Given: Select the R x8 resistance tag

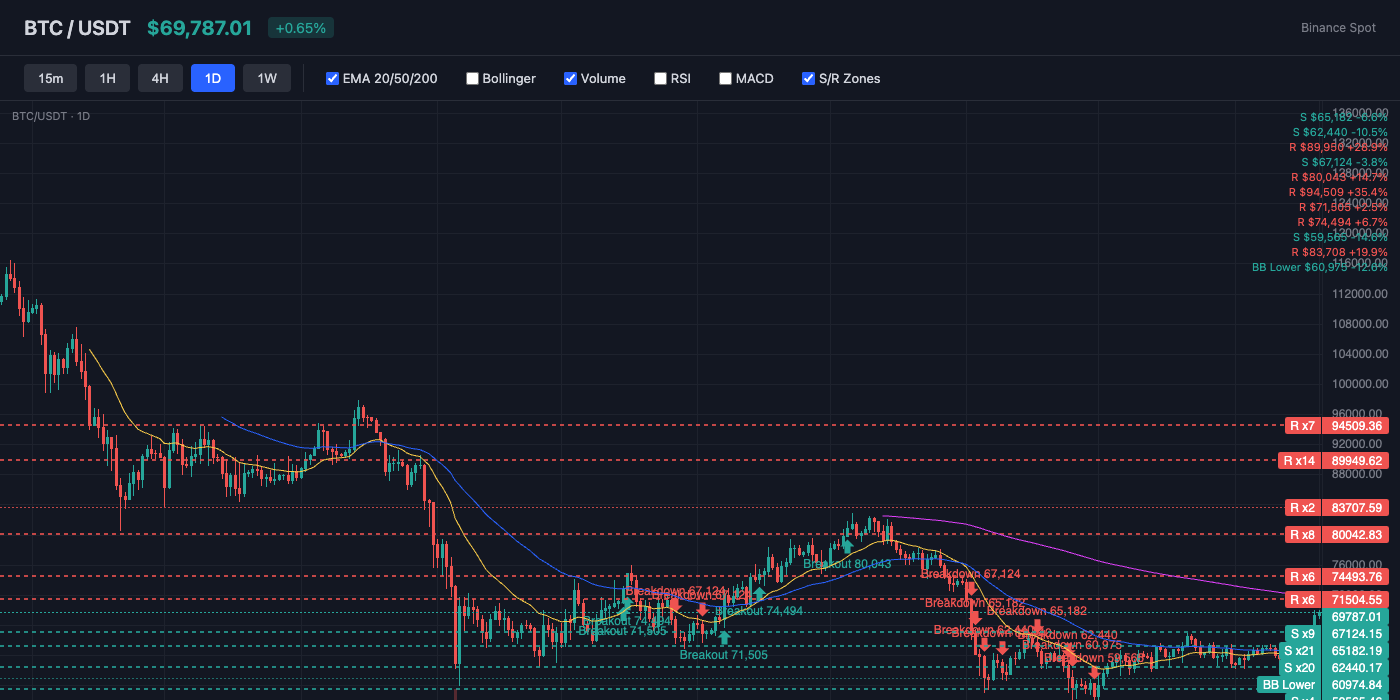Looking at the screenshot, I should (1302, 534).
